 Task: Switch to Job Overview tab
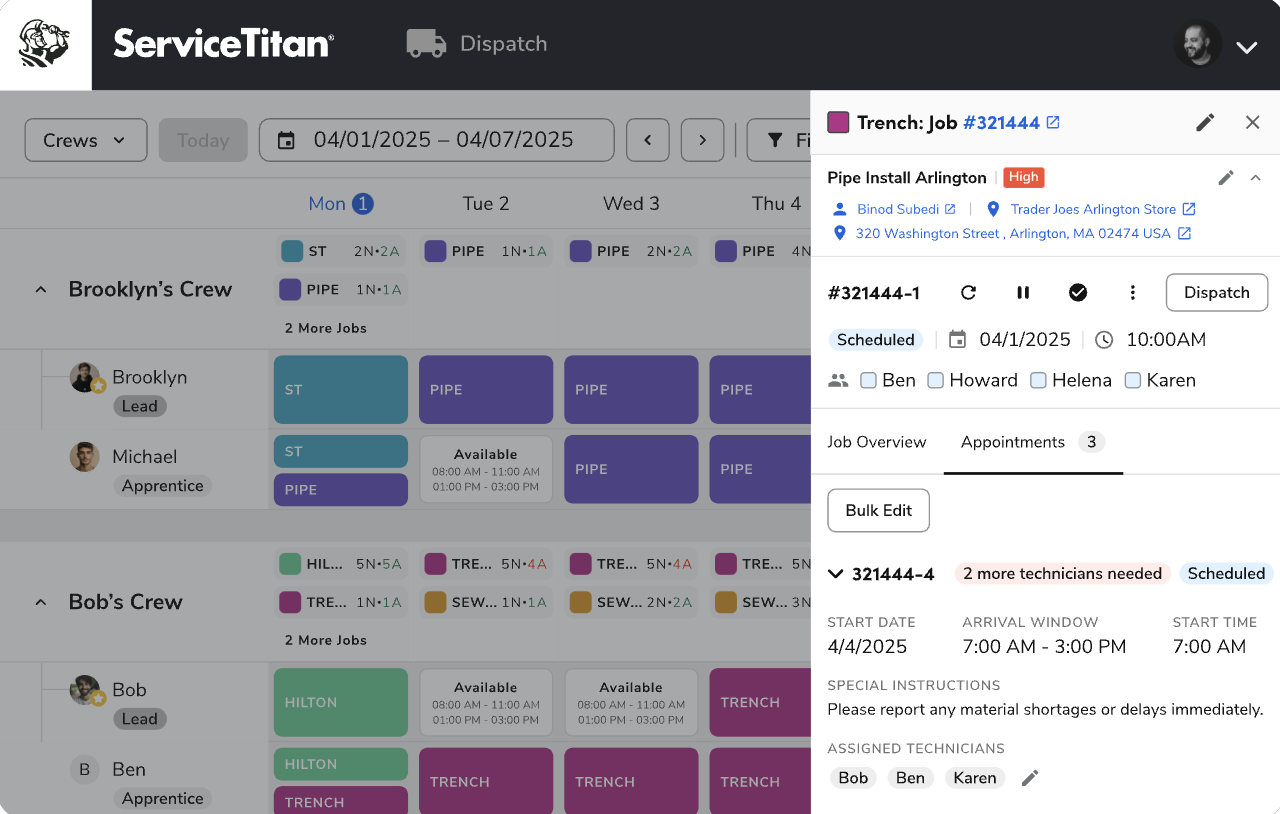coord(877,442)
